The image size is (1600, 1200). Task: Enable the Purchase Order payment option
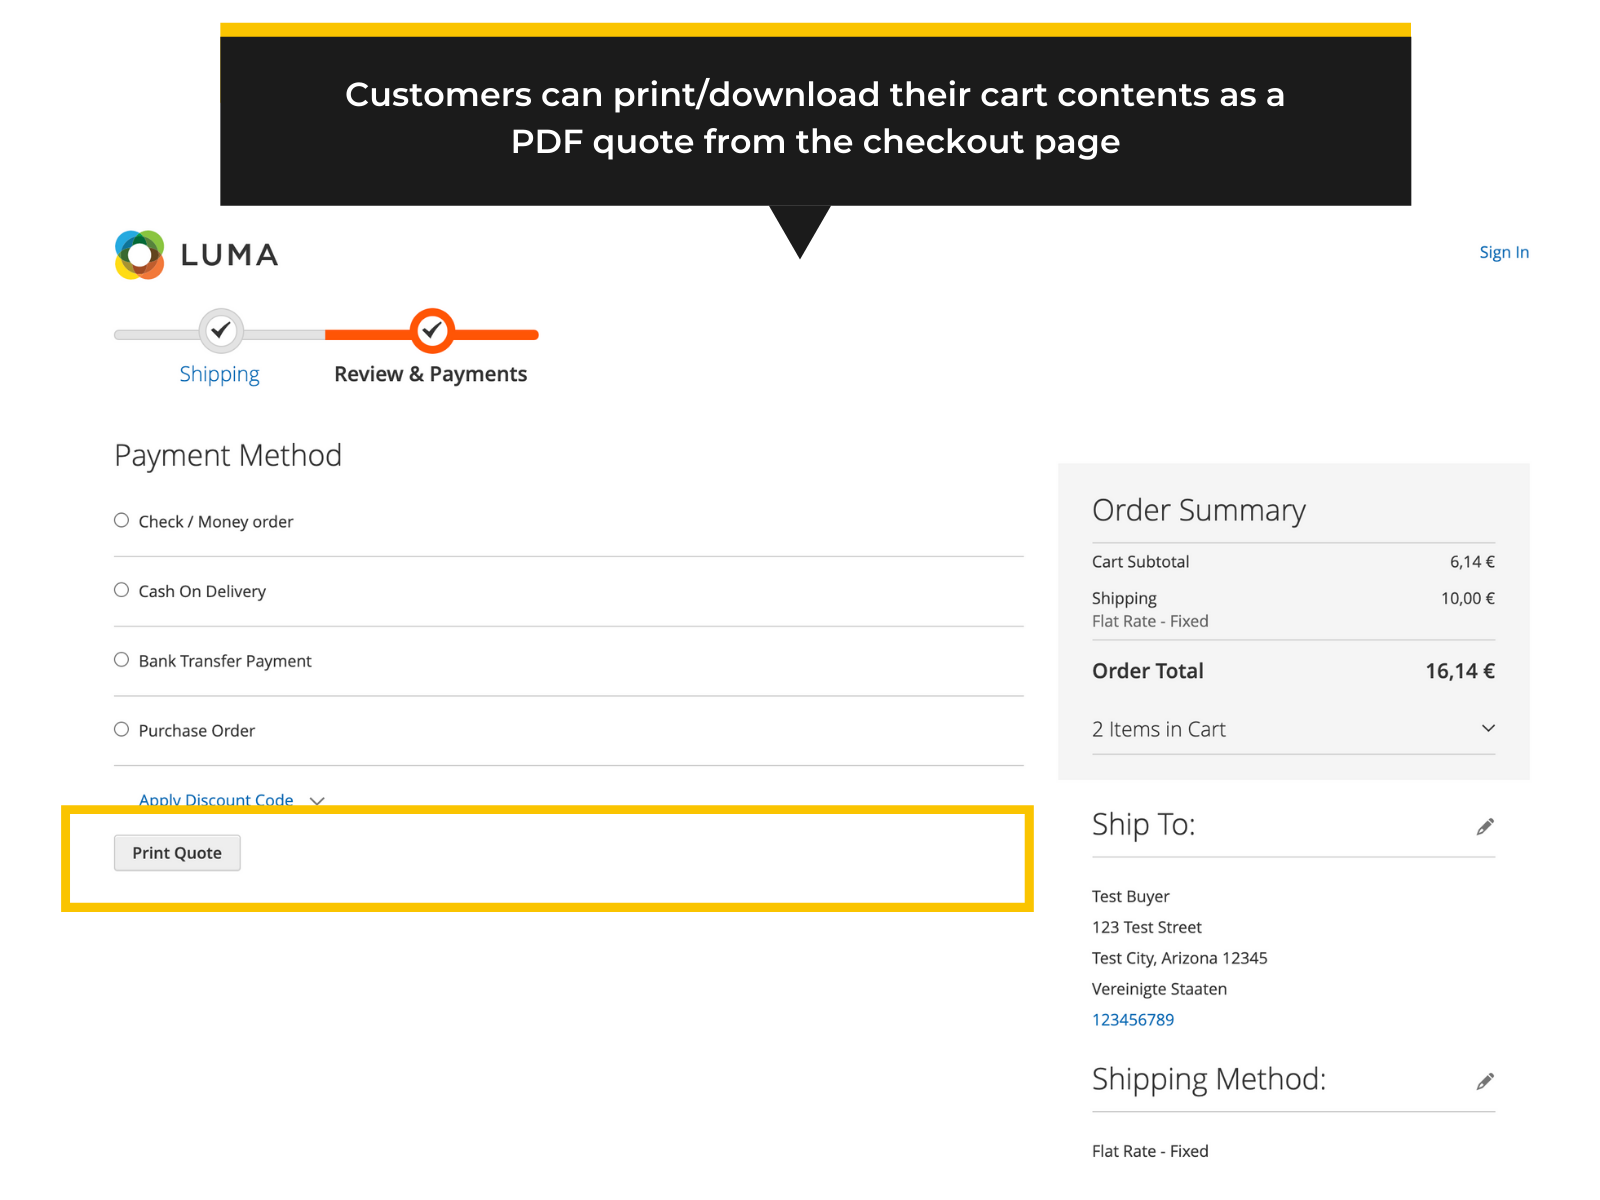pyautogui.click(x=121, y=729)
